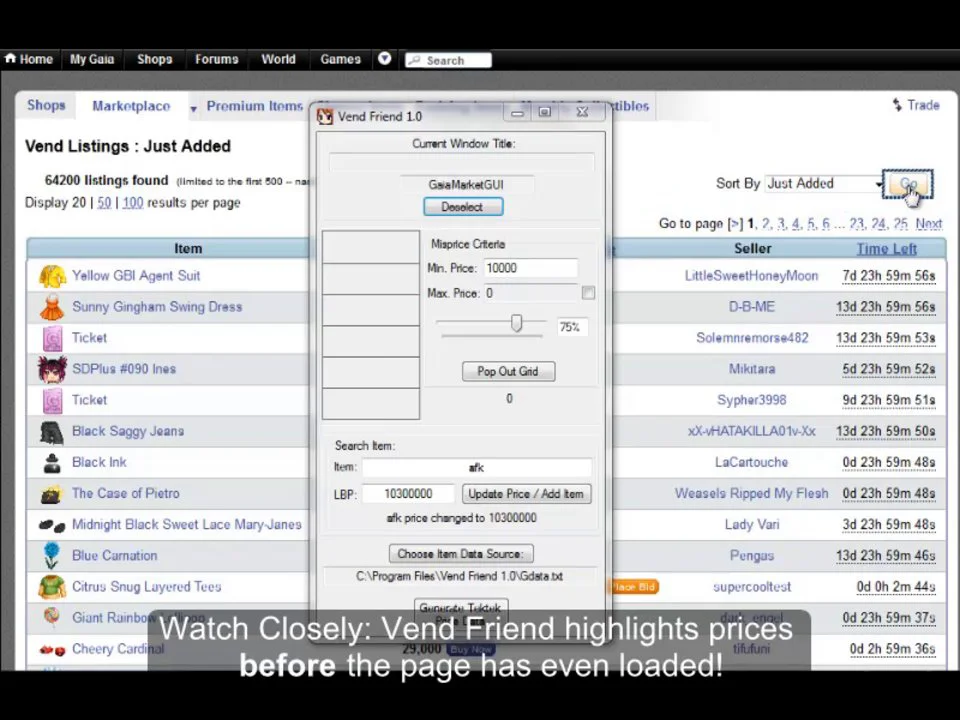Open the Games menu

pos(340,59)
